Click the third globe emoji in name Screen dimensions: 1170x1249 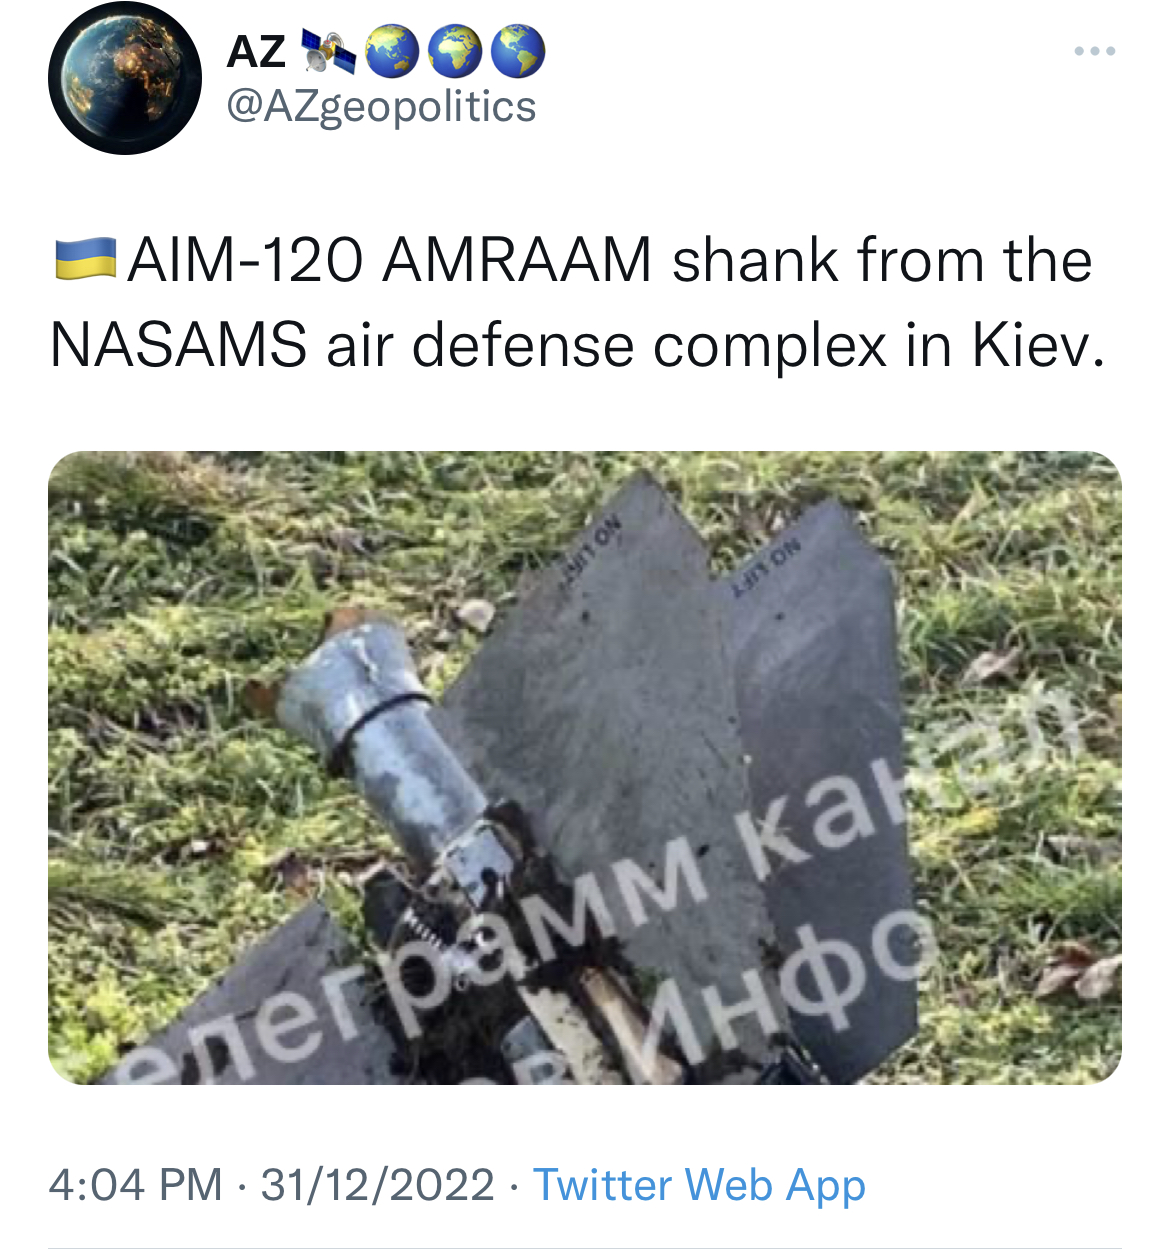click(518, 52)
